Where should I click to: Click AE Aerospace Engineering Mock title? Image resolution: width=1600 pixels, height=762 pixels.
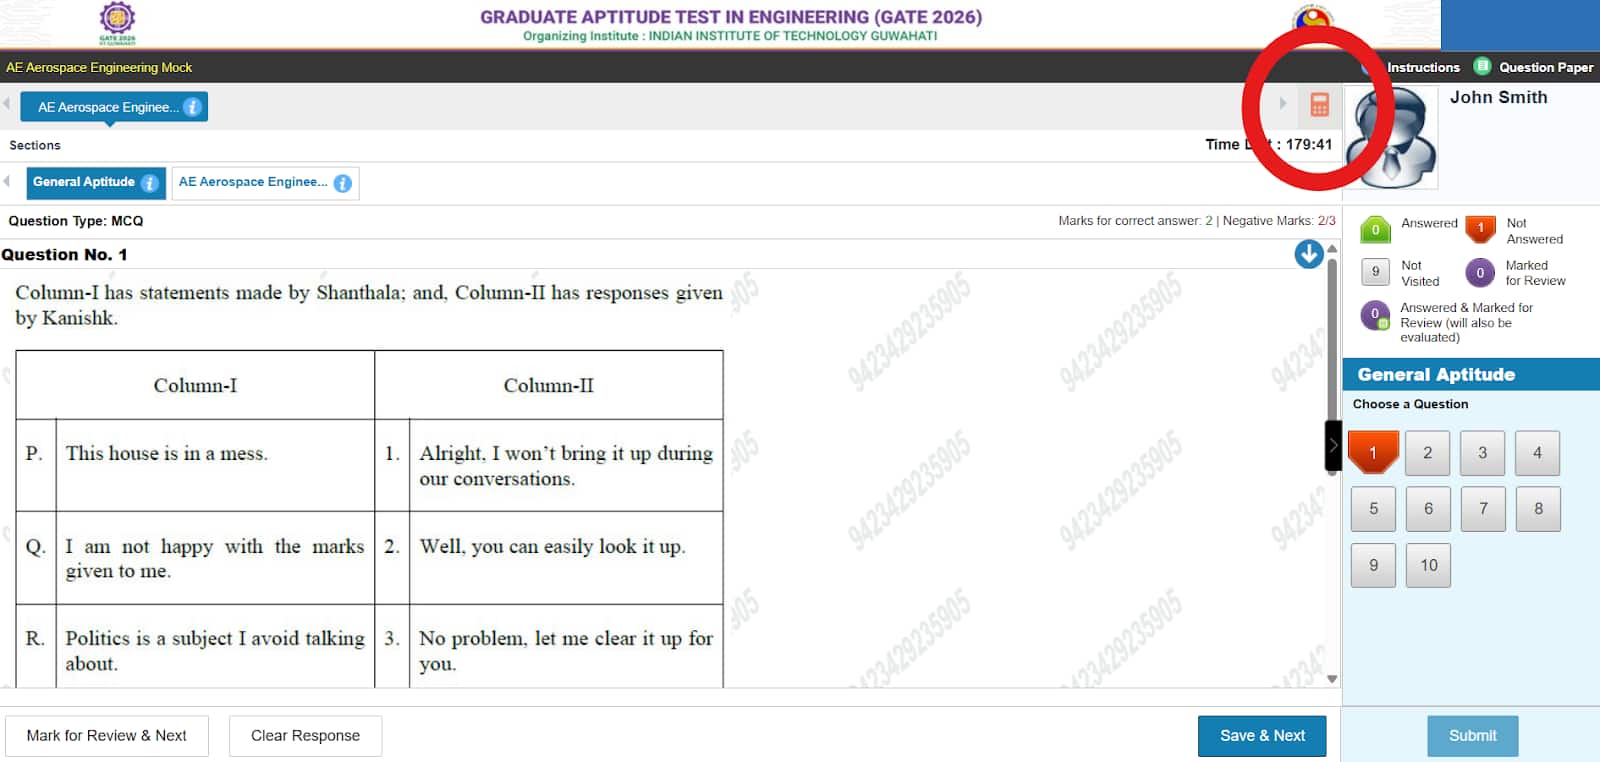(x=99, y=67)
